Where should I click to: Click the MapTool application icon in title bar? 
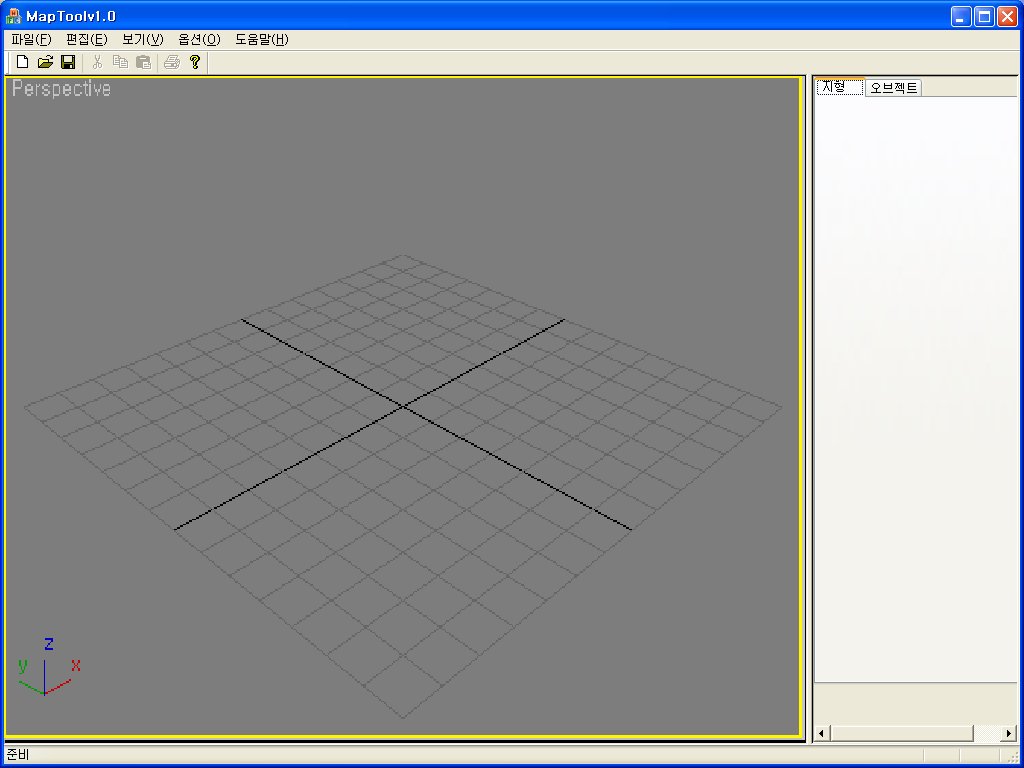[13, 16]
